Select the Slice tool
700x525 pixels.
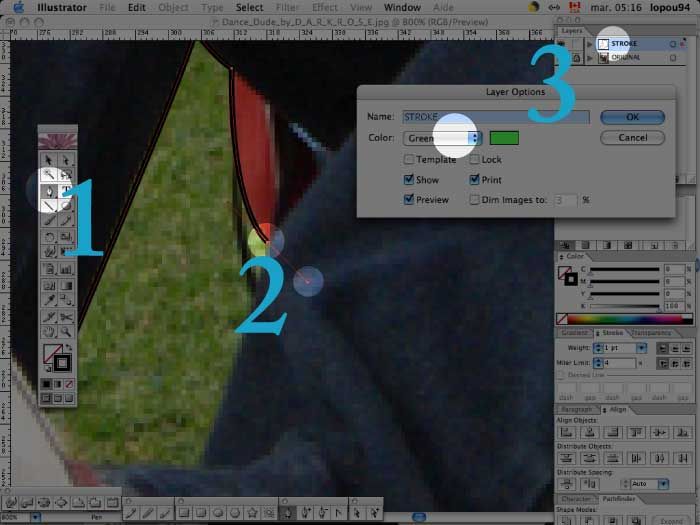pos(49,317)
